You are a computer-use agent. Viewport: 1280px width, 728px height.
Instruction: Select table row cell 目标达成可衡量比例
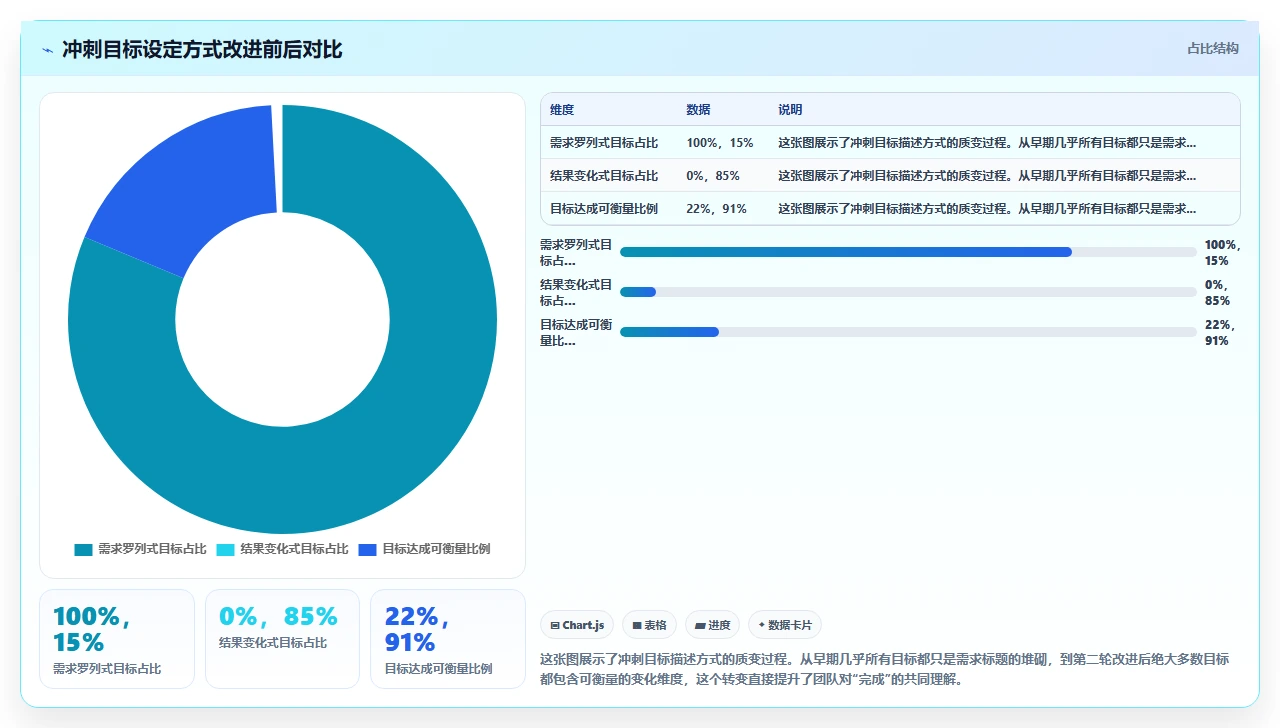point(604,209)
